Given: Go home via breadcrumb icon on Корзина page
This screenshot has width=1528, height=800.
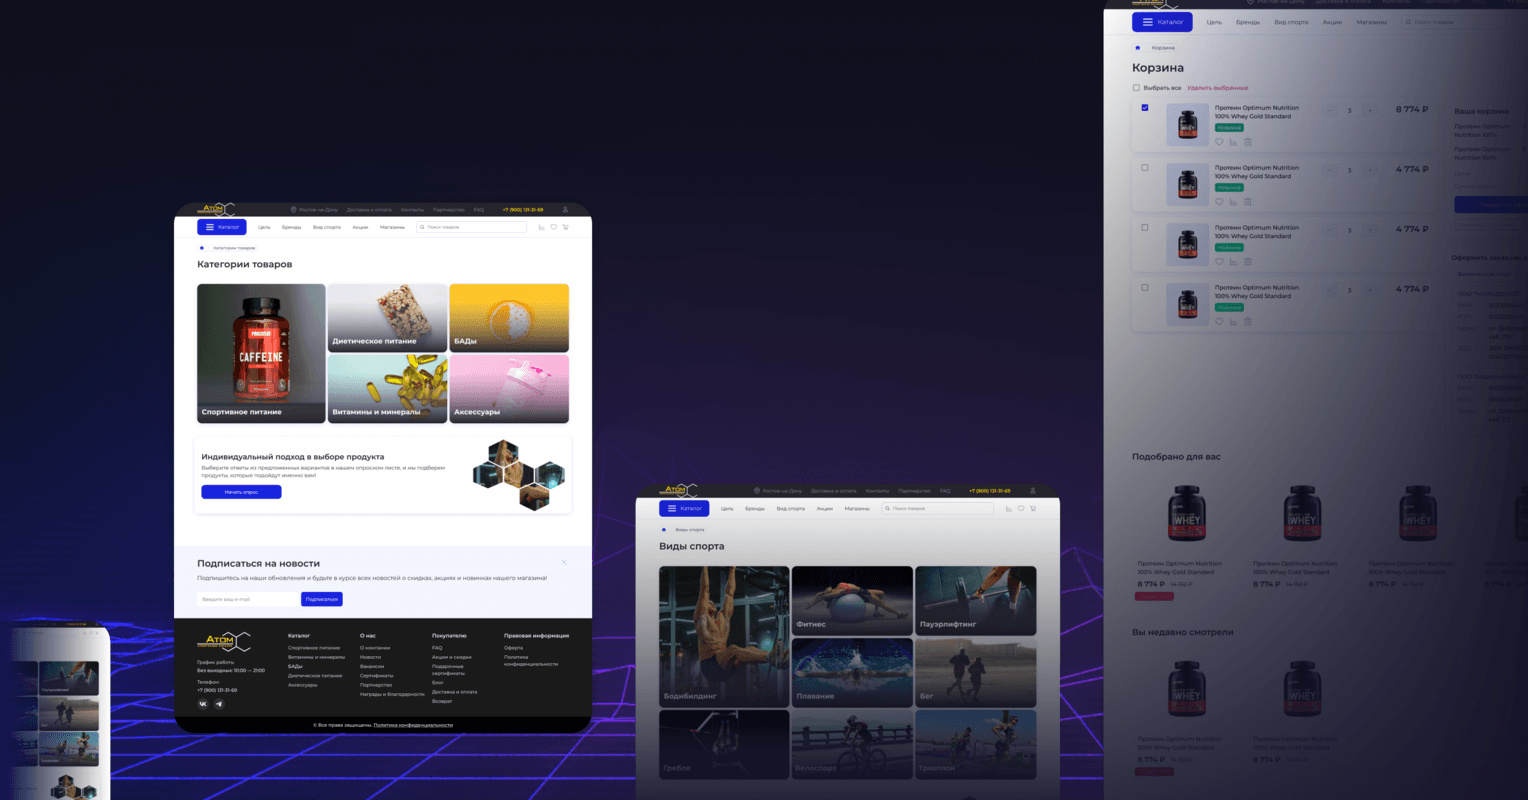Looking at the screenshot, I should click(x=1138, y=48).
